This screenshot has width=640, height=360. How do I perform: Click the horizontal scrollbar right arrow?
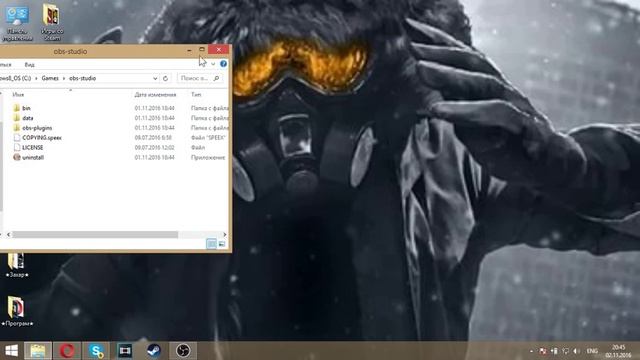point(224,235)
